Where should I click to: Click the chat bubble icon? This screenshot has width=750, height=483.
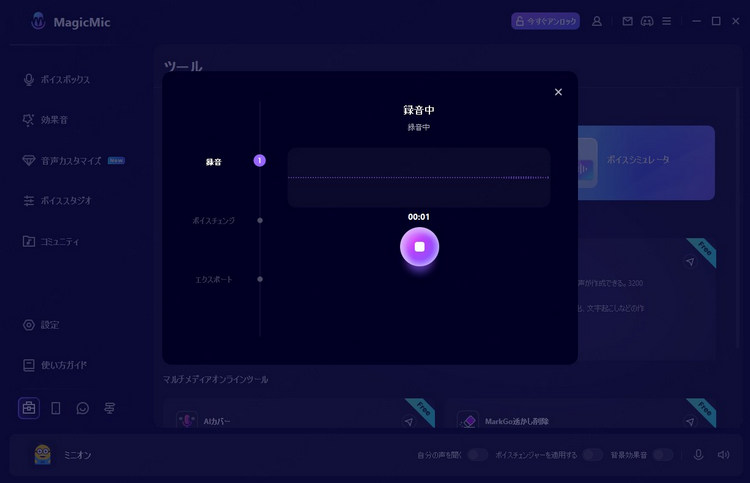[x=83, y=408]
